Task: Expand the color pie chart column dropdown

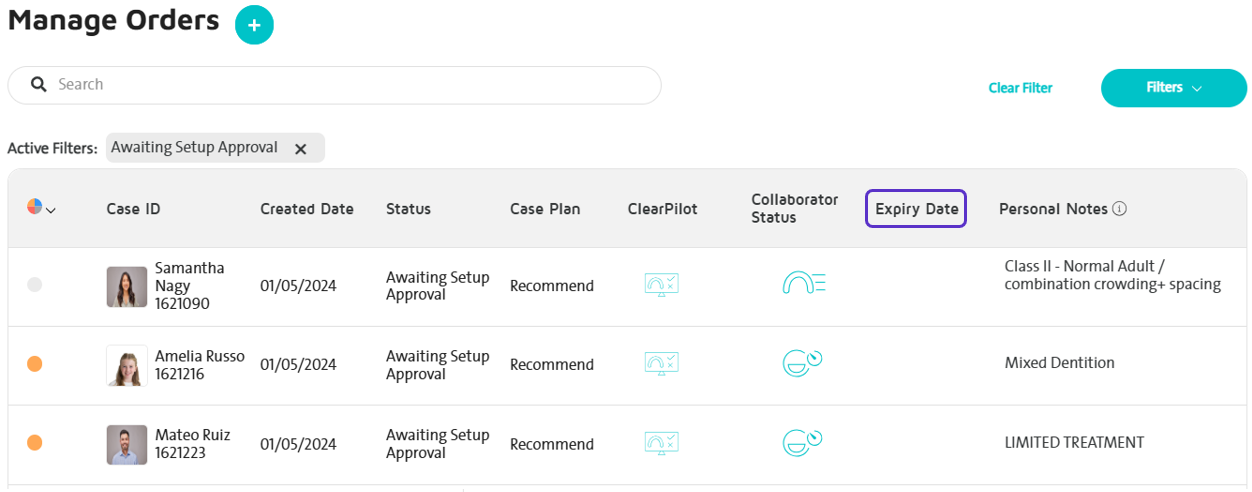Action: (x=41, y=208)
